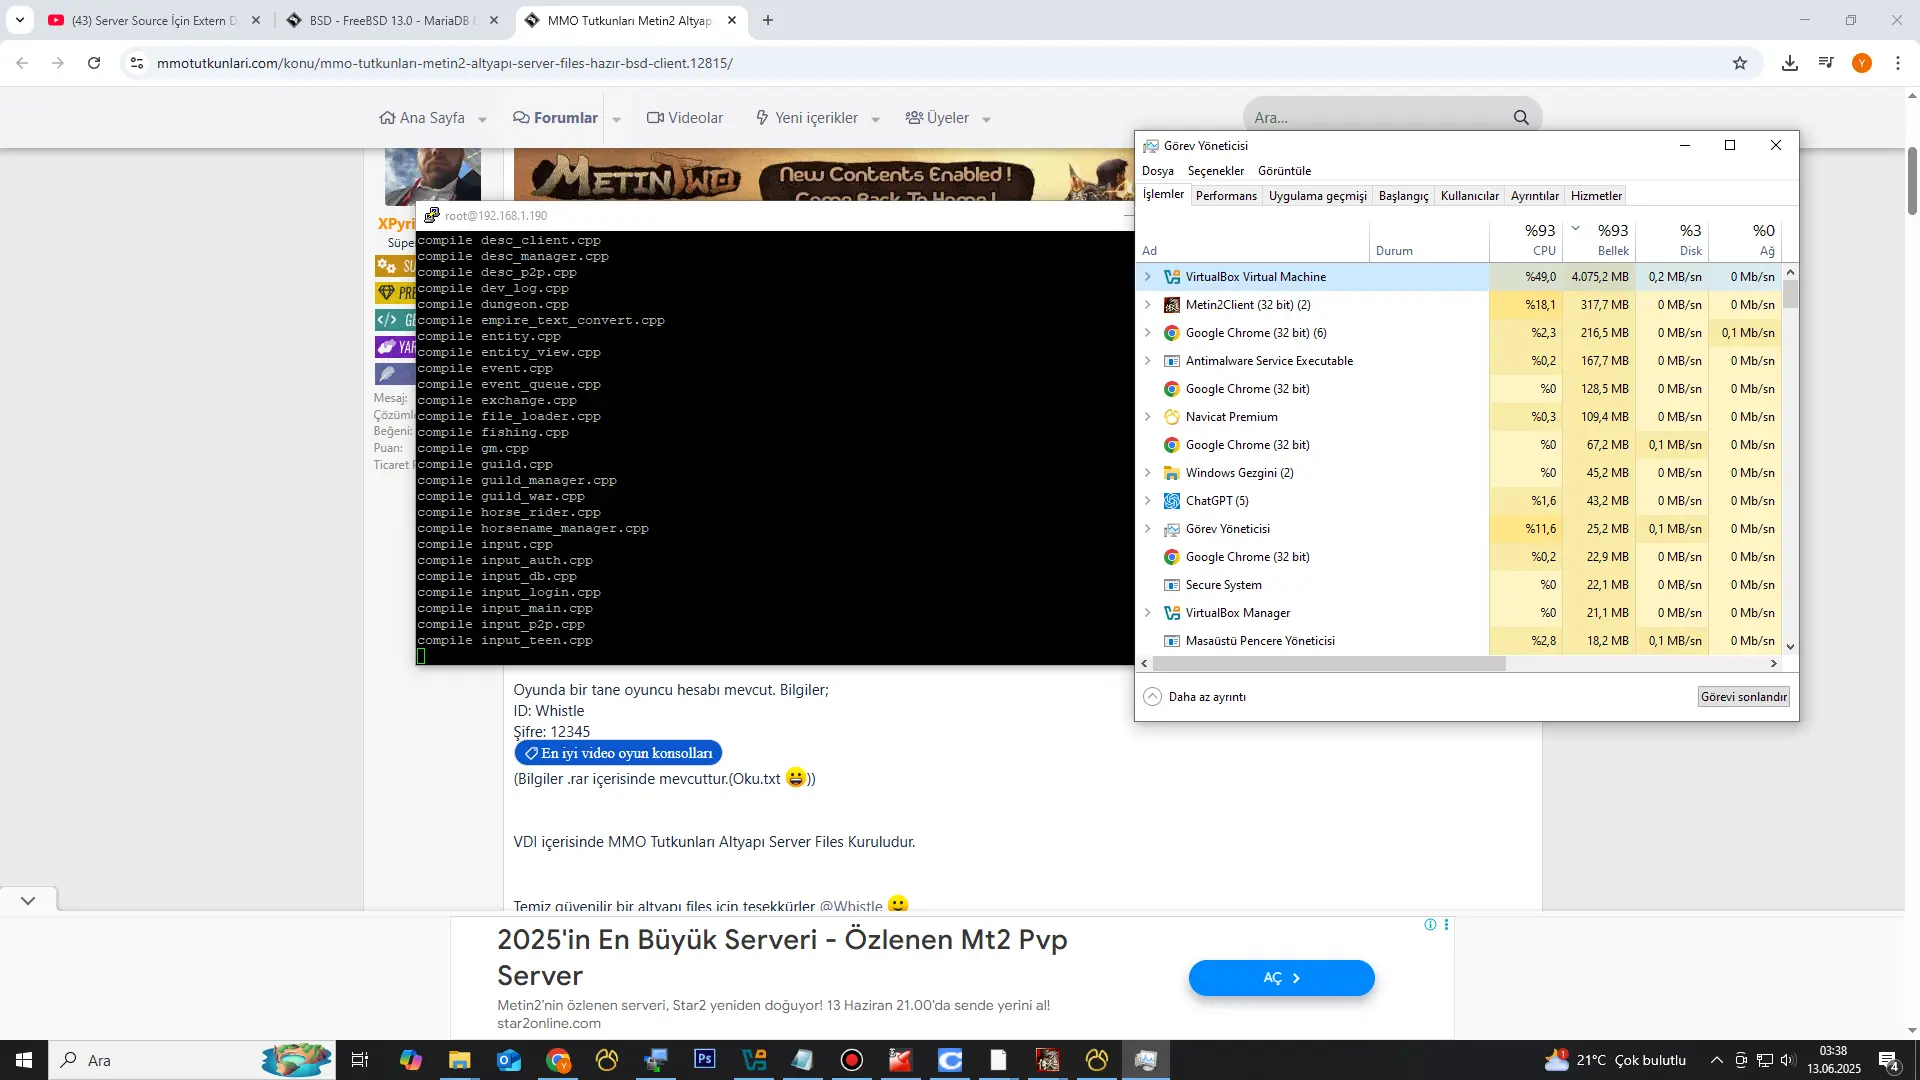The width and height of the screenshot is (1920, 1080).
Task: Click the En iyi video oyun konsolları tag
Action: point(618,753)
